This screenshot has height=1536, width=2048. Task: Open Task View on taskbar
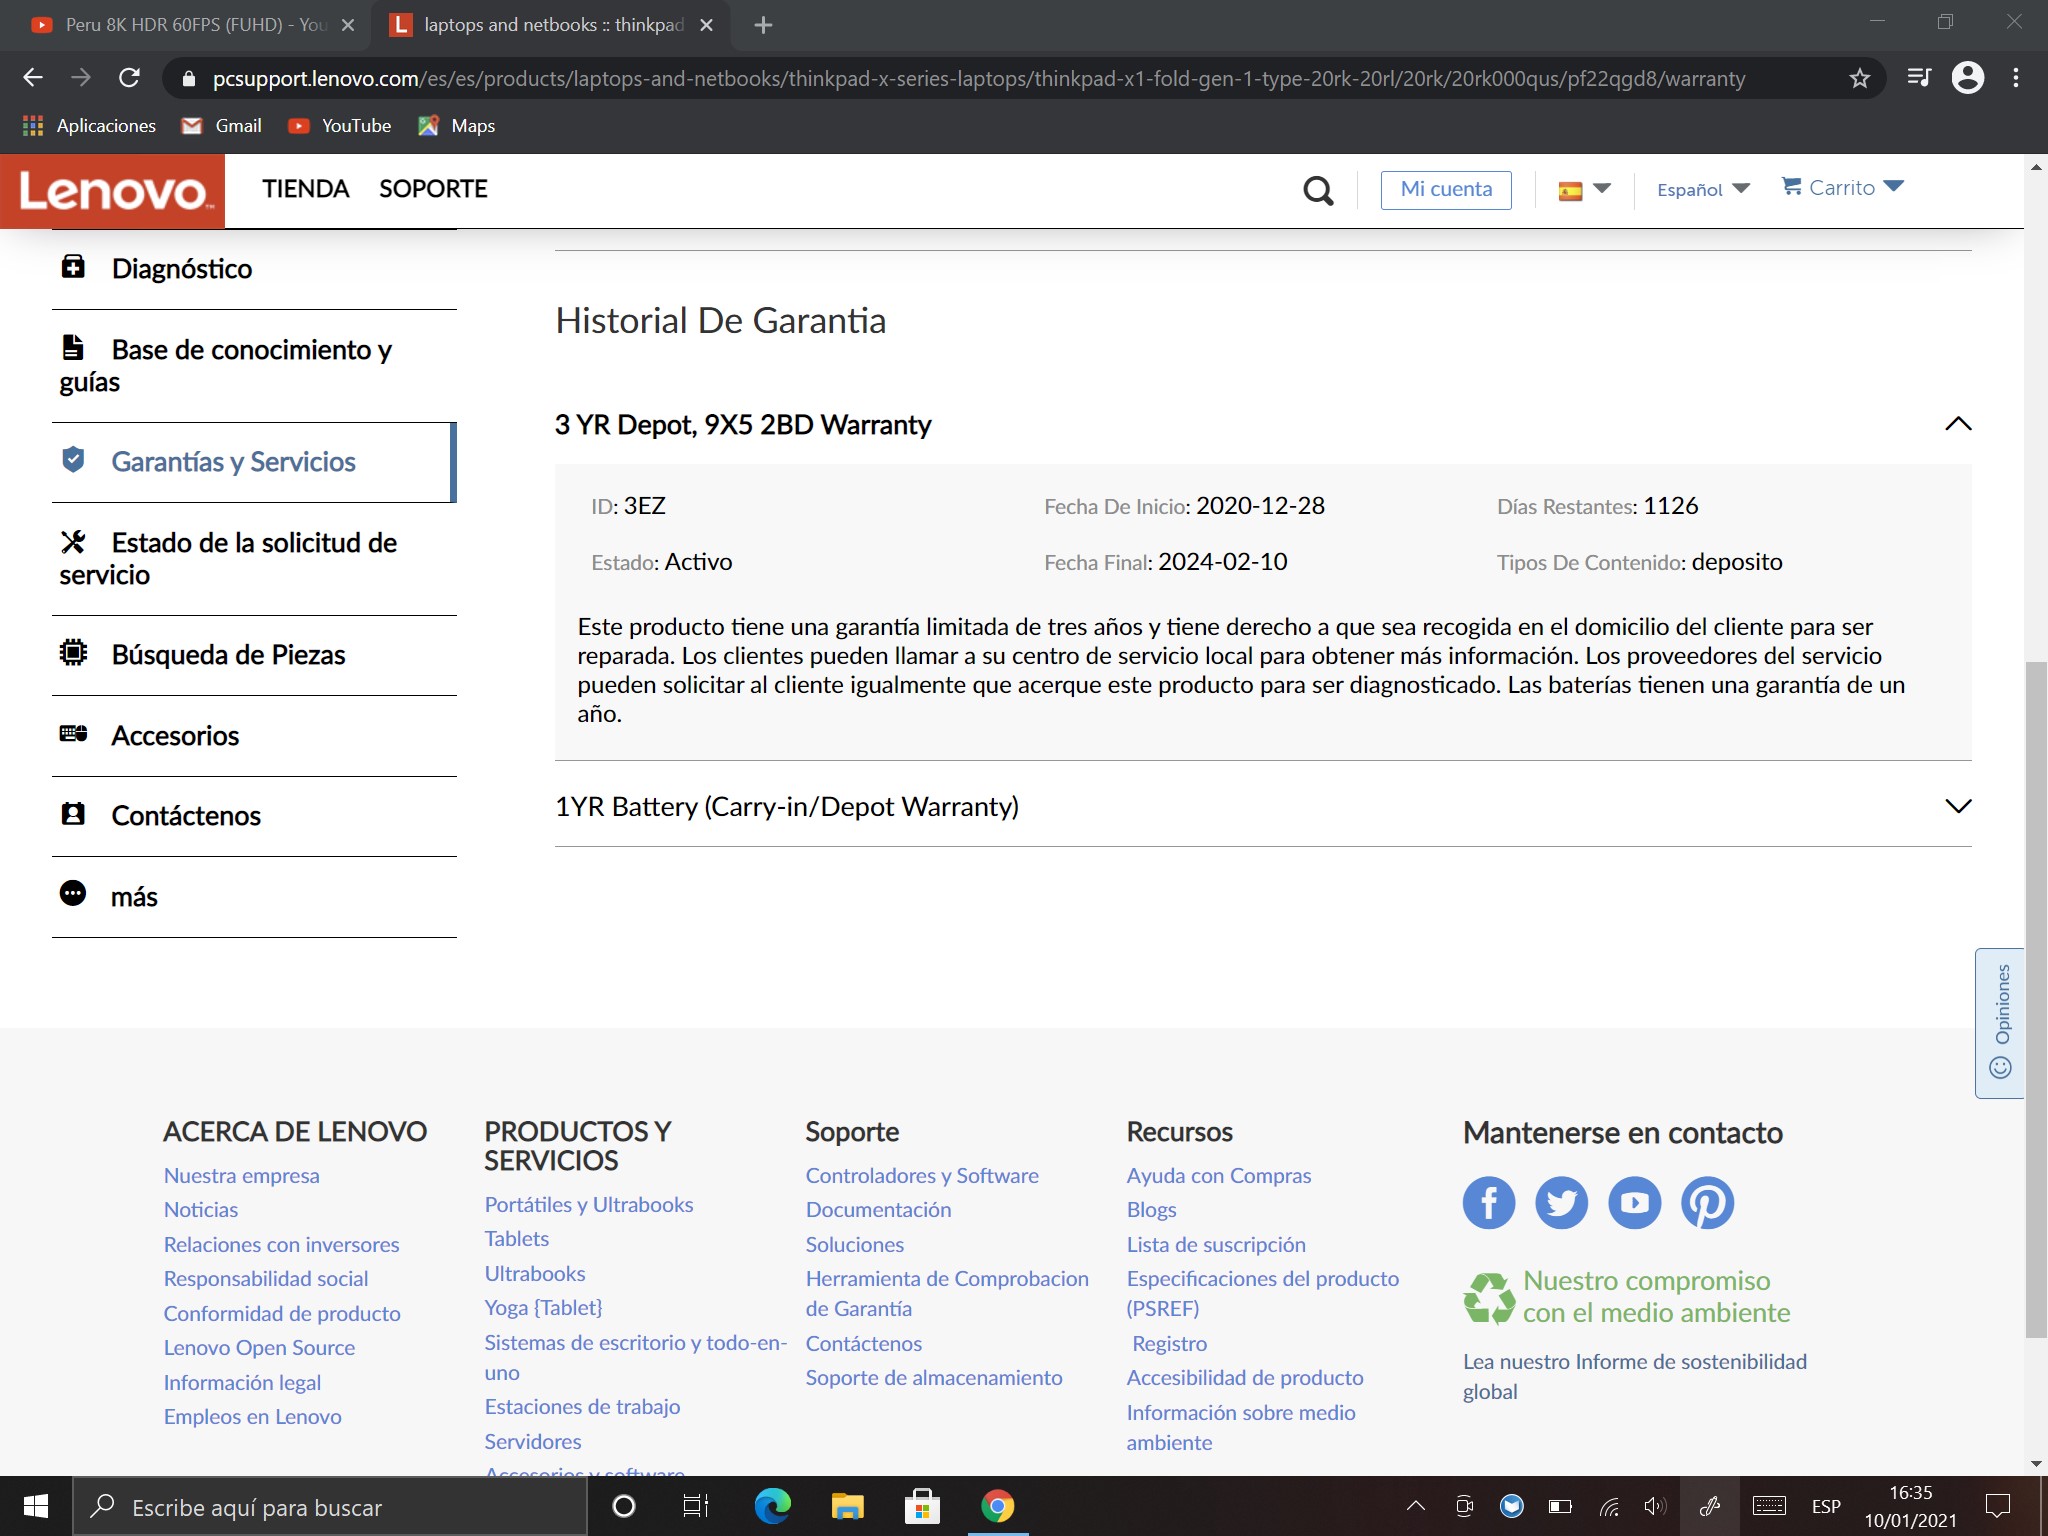coord(696,1507)
